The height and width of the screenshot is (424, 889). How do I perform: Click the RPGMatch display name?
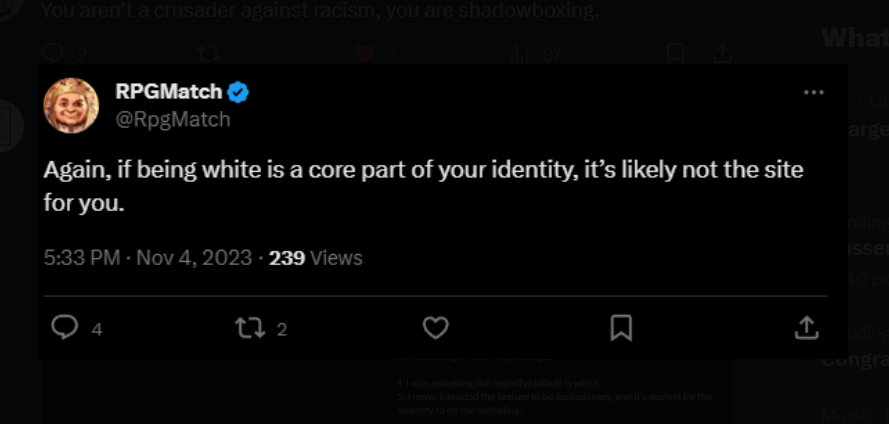click(x=168, y=93)
